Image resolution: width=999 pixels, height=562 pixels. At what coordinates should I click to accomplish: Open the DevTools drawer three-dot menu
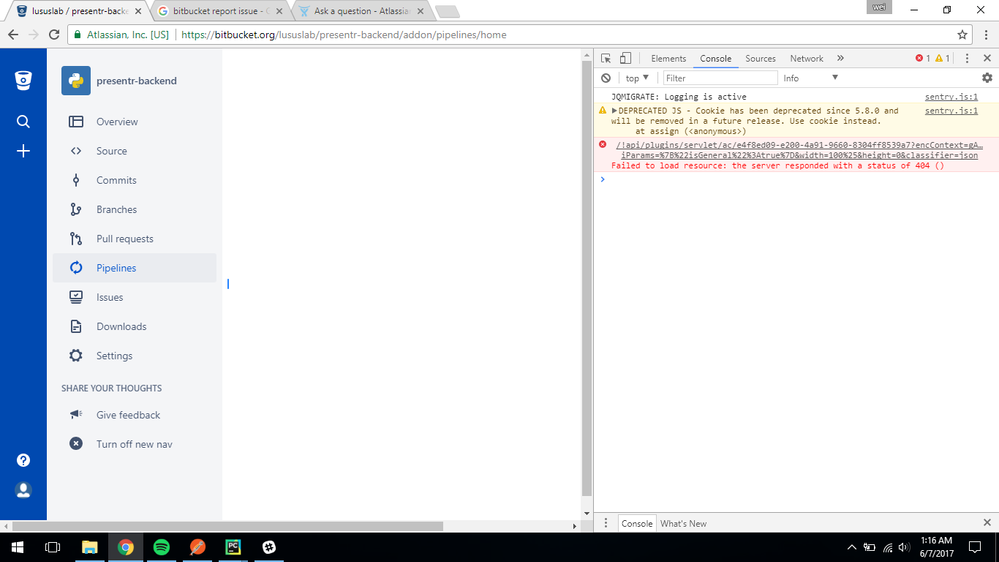click(606, 523)
